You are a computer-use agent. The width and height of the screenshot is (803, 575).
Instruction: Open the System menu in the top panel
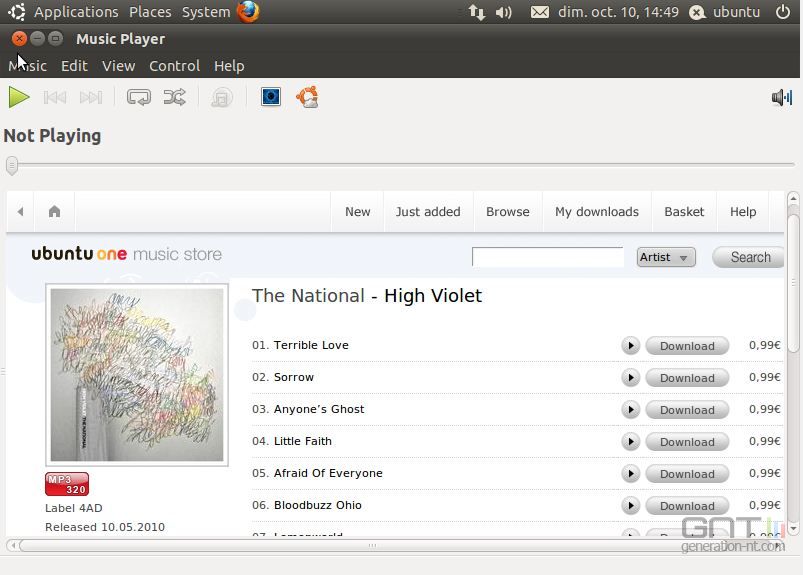coord(206,12)
